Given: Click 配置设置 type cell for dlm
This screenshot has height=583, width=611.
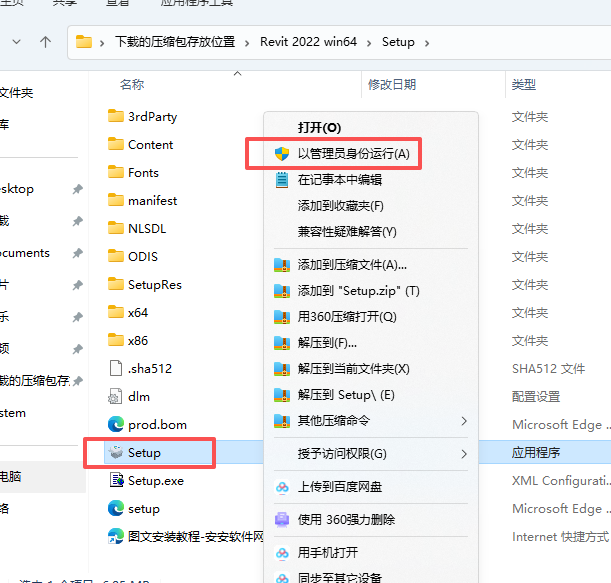Looking at the screenshot, I should click(536, 396).
